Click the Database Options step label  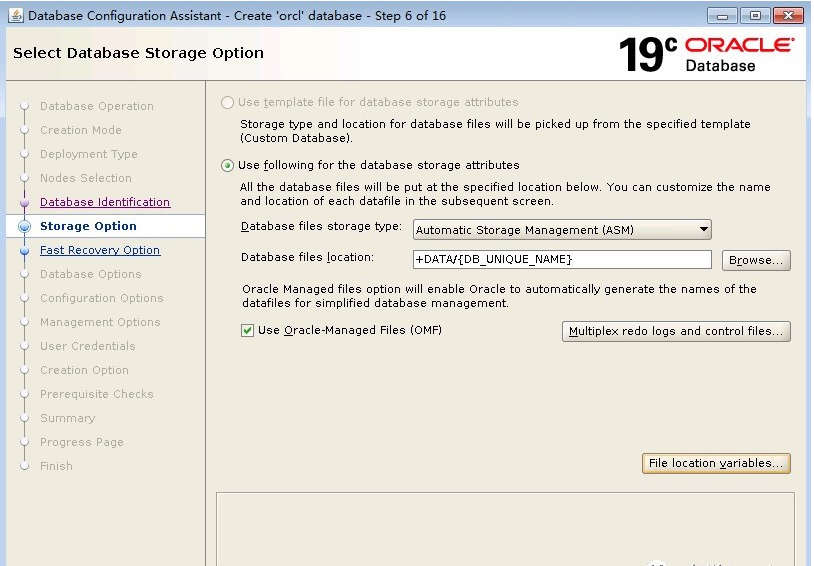click(91, 274)
